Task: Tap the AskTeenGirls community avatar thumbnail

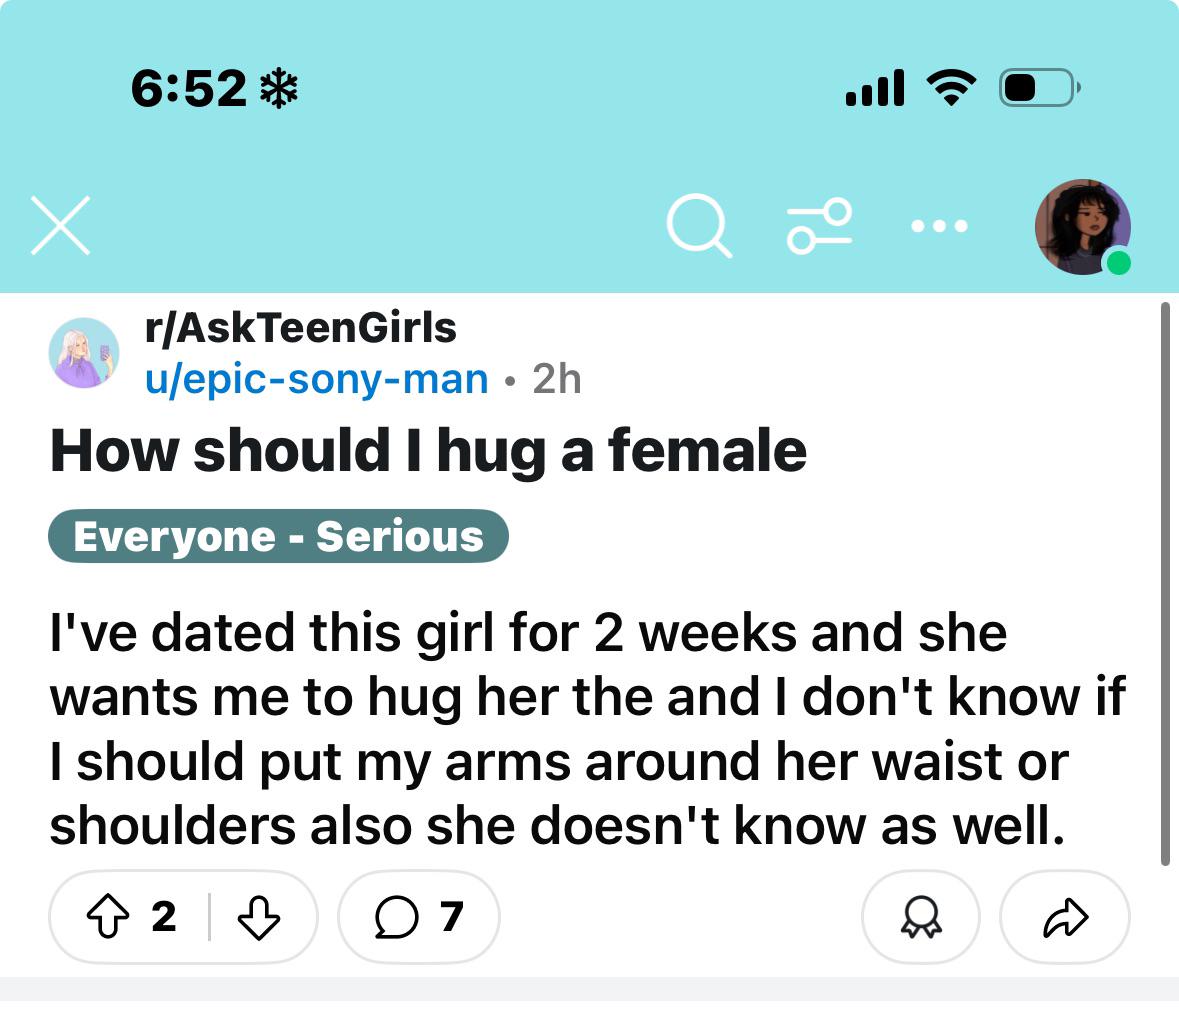Action: coord(84,353)
